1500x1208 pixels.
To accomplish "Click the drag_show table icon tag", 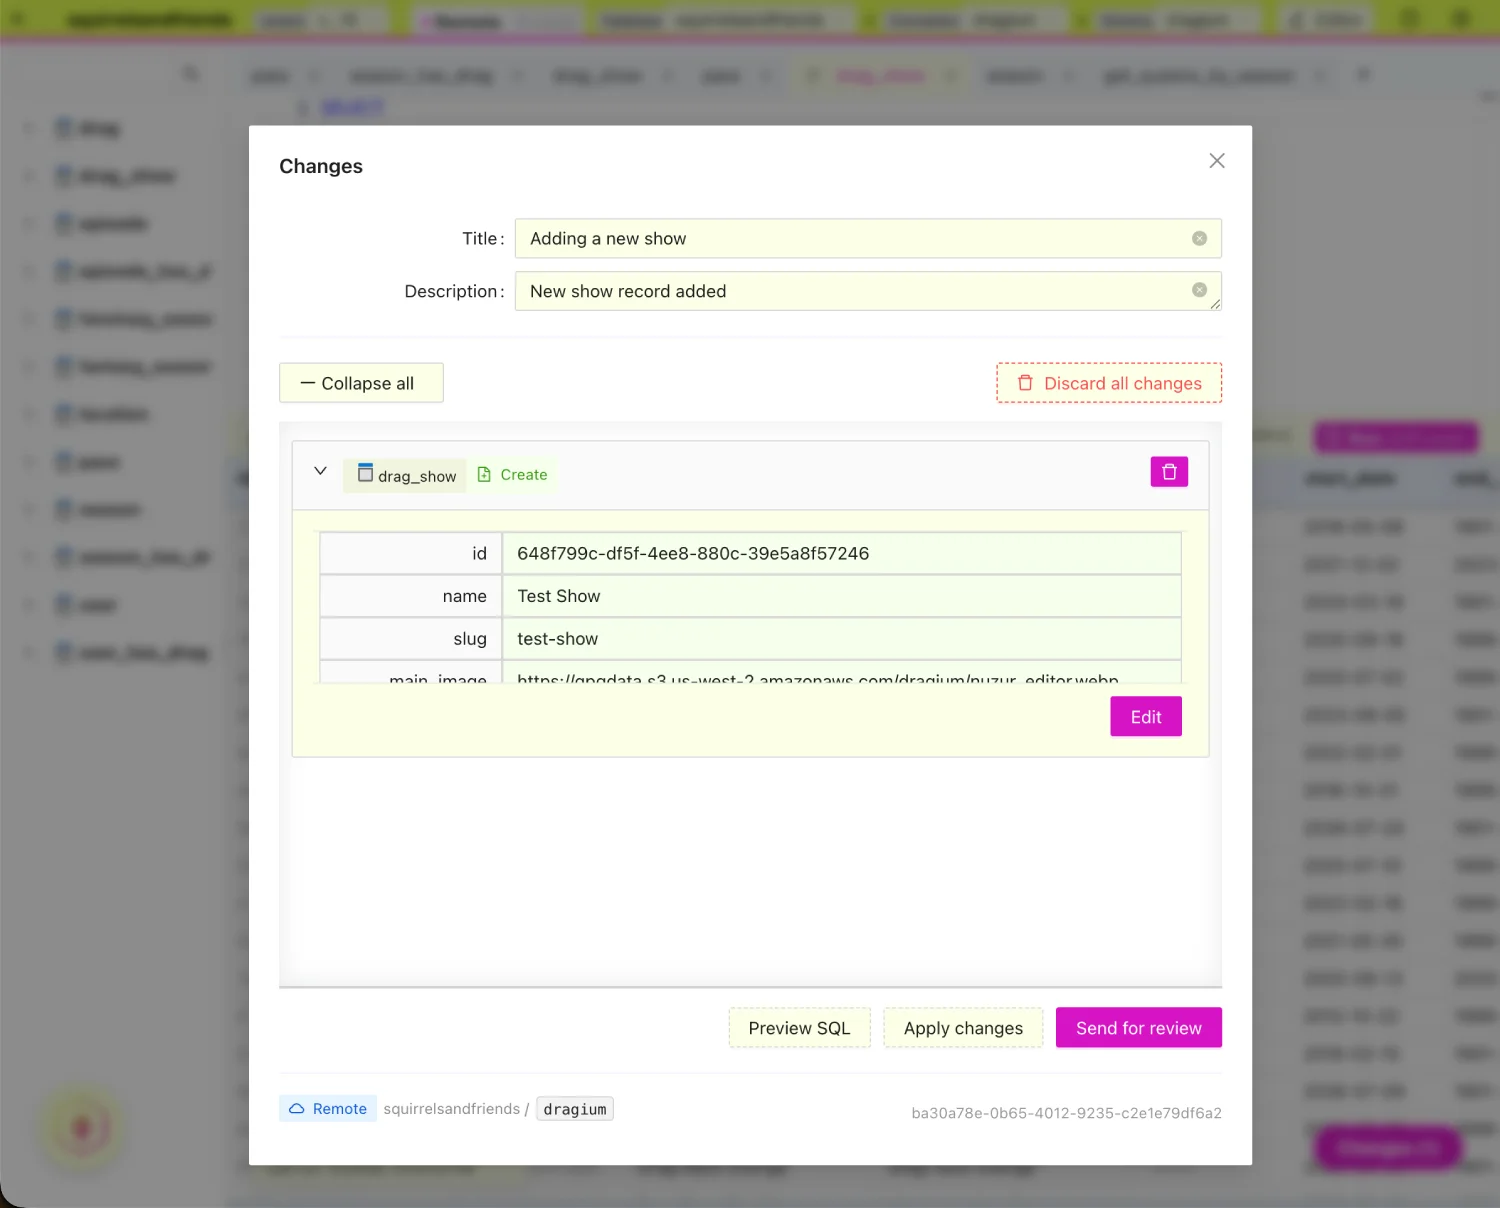I will pyautogui.click(x=406, y=475).
